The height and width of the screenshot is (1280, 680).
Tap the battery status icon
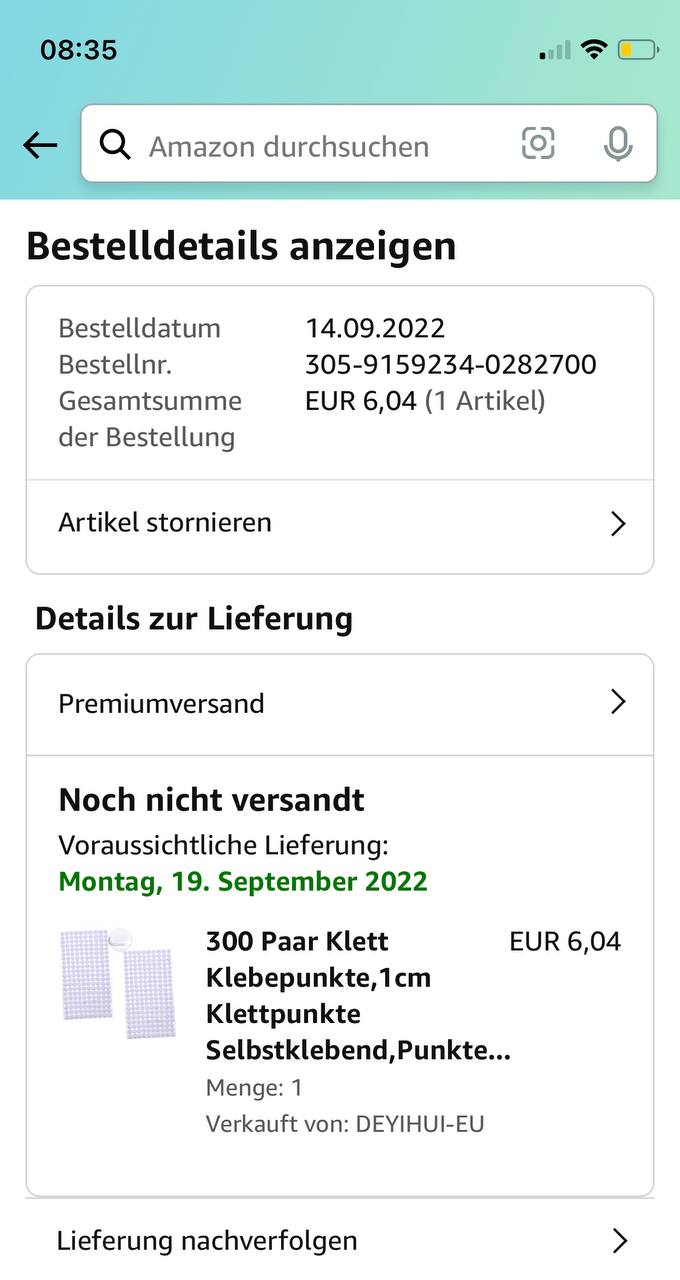[637, 49]
